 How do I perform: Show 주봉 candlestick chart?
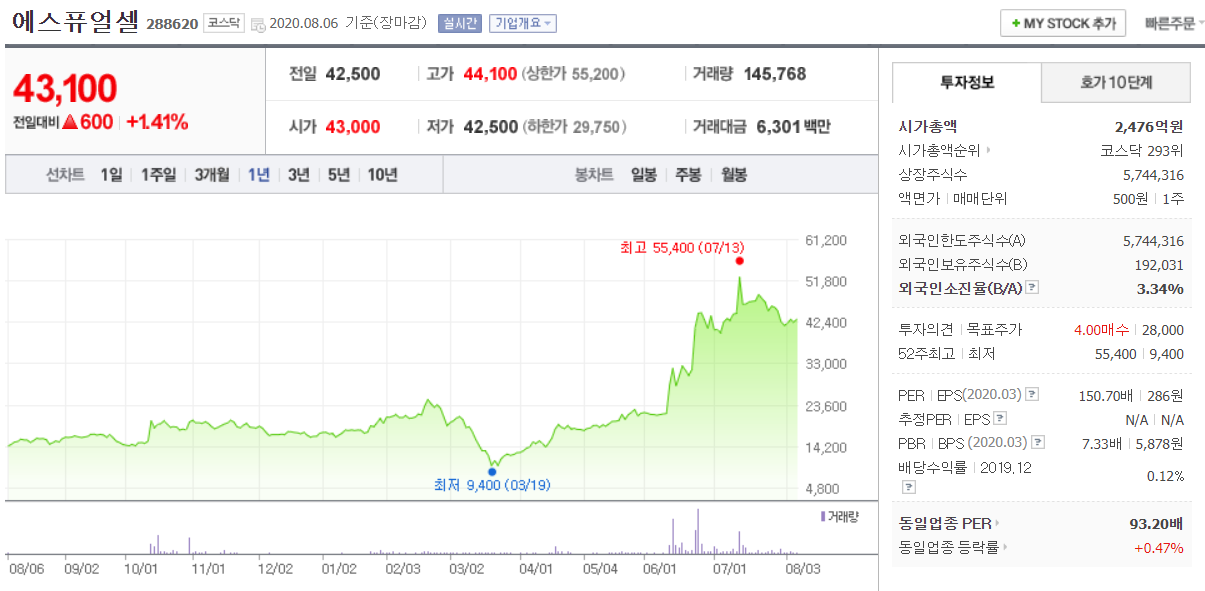(688, 175)
